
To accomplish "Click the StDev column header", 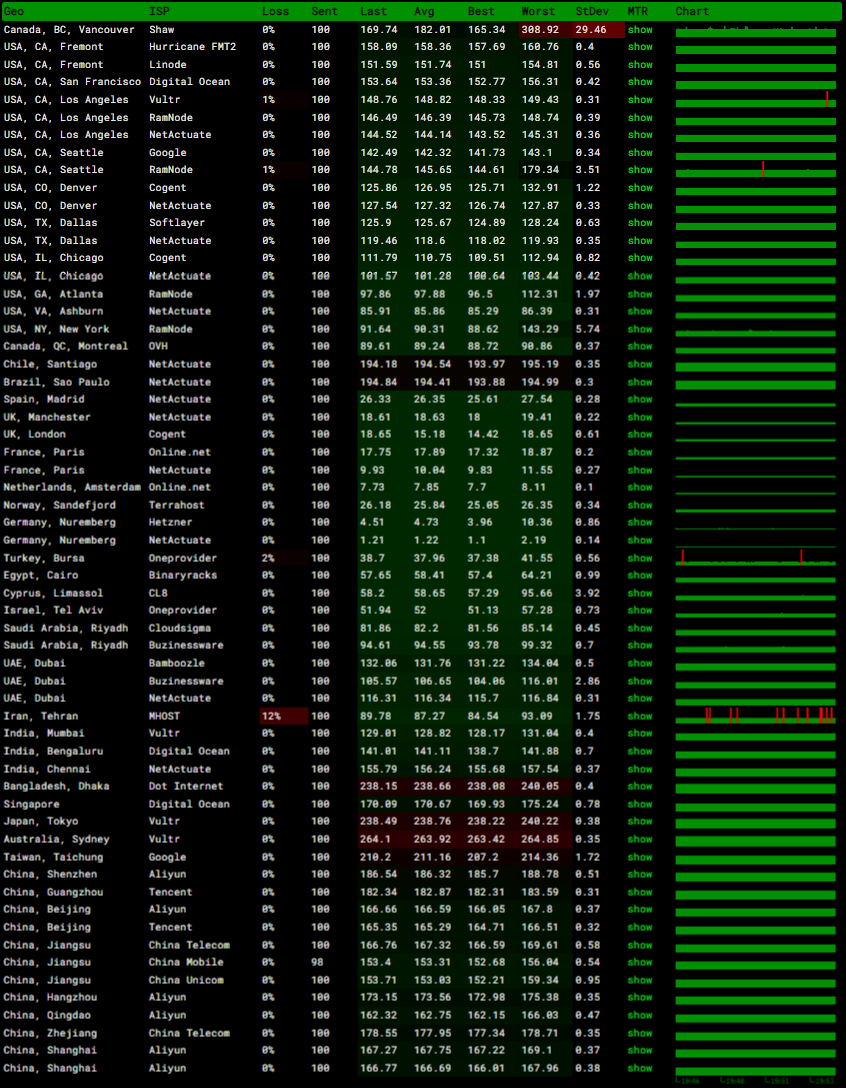I will 591,11.
